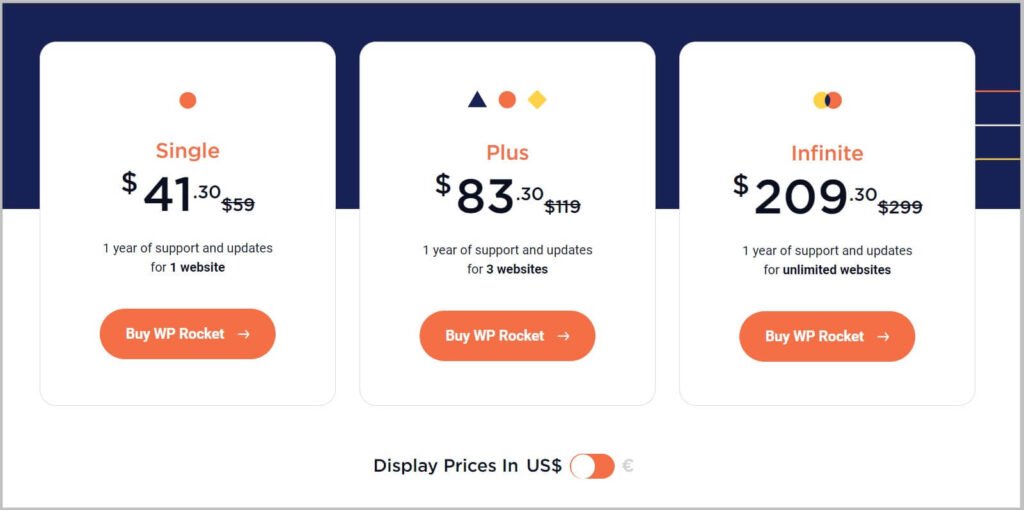This screenshot has height=510, width=1024.
Task: Click the "unlimited websites" description text
Action: tap(837, 270)
